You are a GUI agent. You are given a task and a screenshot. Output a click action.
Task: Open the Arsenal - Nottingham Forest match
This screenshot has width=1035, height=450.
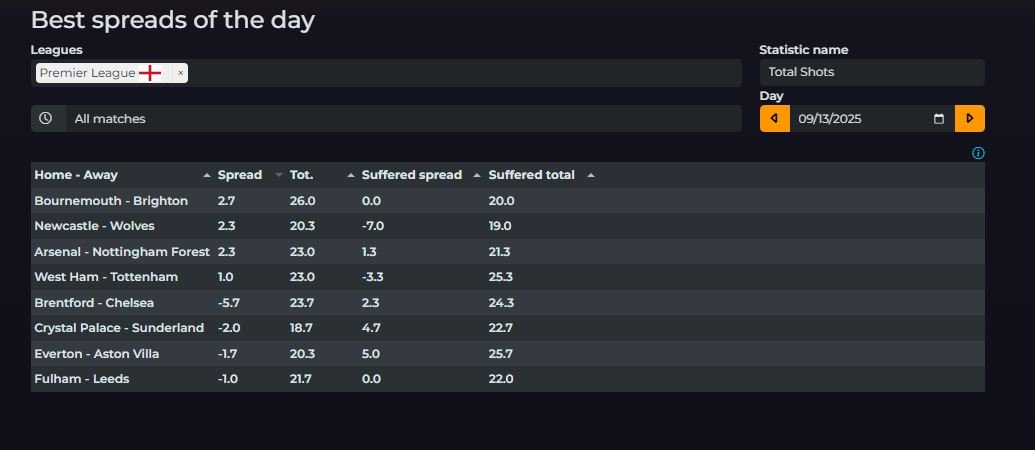[122, 252]
